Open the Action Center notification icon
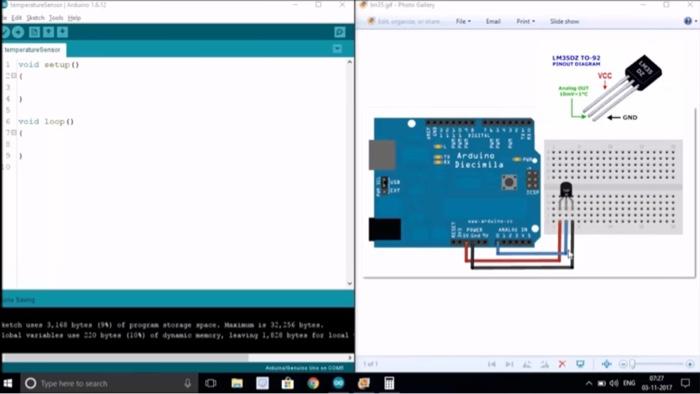 [686, 383]
